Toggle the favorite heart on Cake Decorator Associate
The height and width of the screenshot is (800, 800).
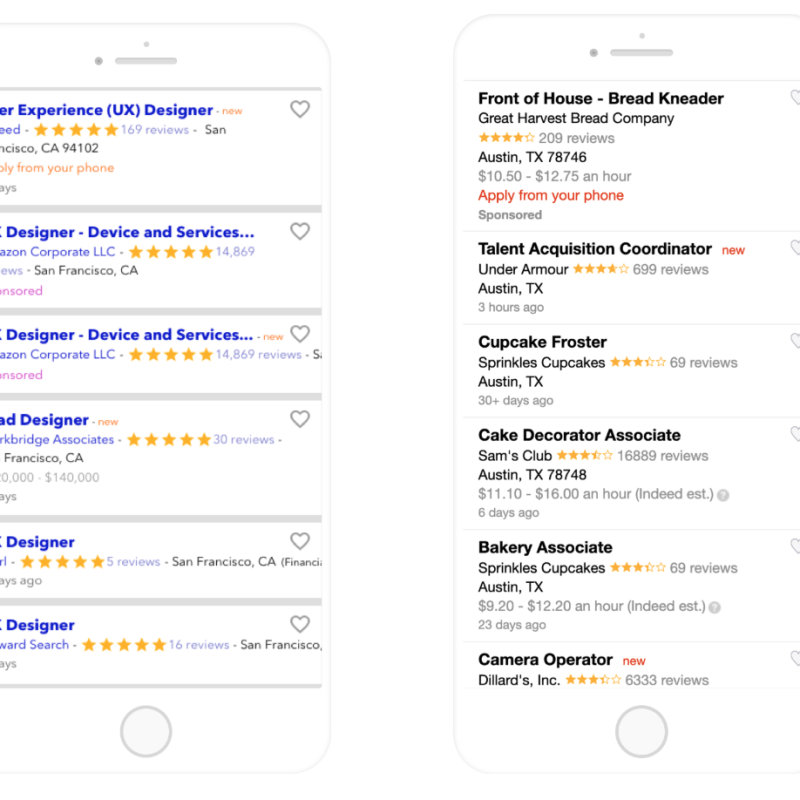click(795, 435)
